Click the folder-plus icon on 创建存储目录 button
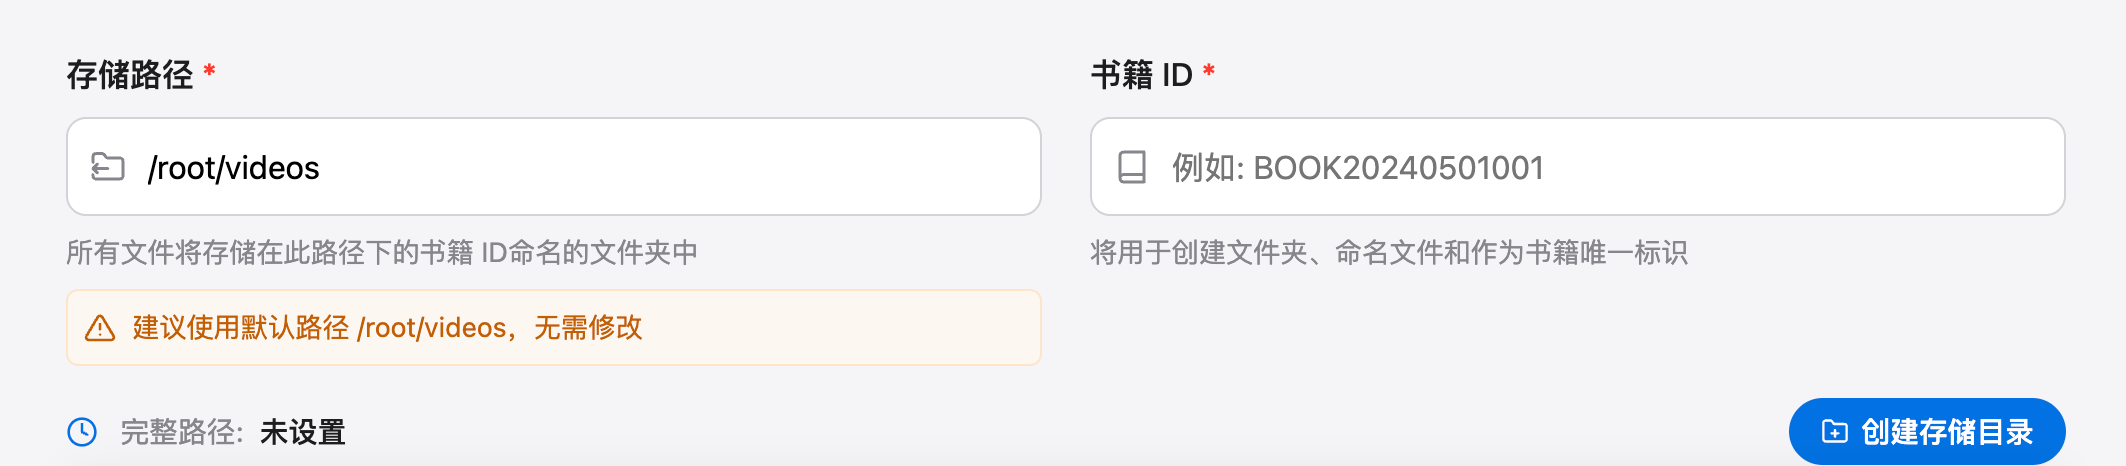This screenshot has height=466, width=2126. coord(1834,431)
